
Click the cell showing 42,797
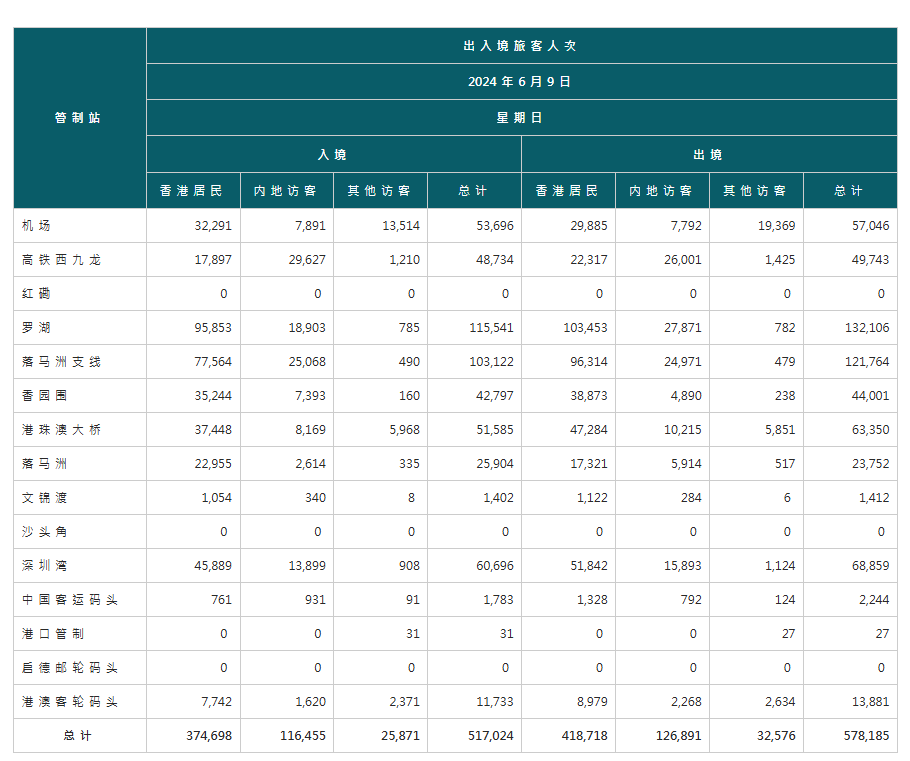475,396
